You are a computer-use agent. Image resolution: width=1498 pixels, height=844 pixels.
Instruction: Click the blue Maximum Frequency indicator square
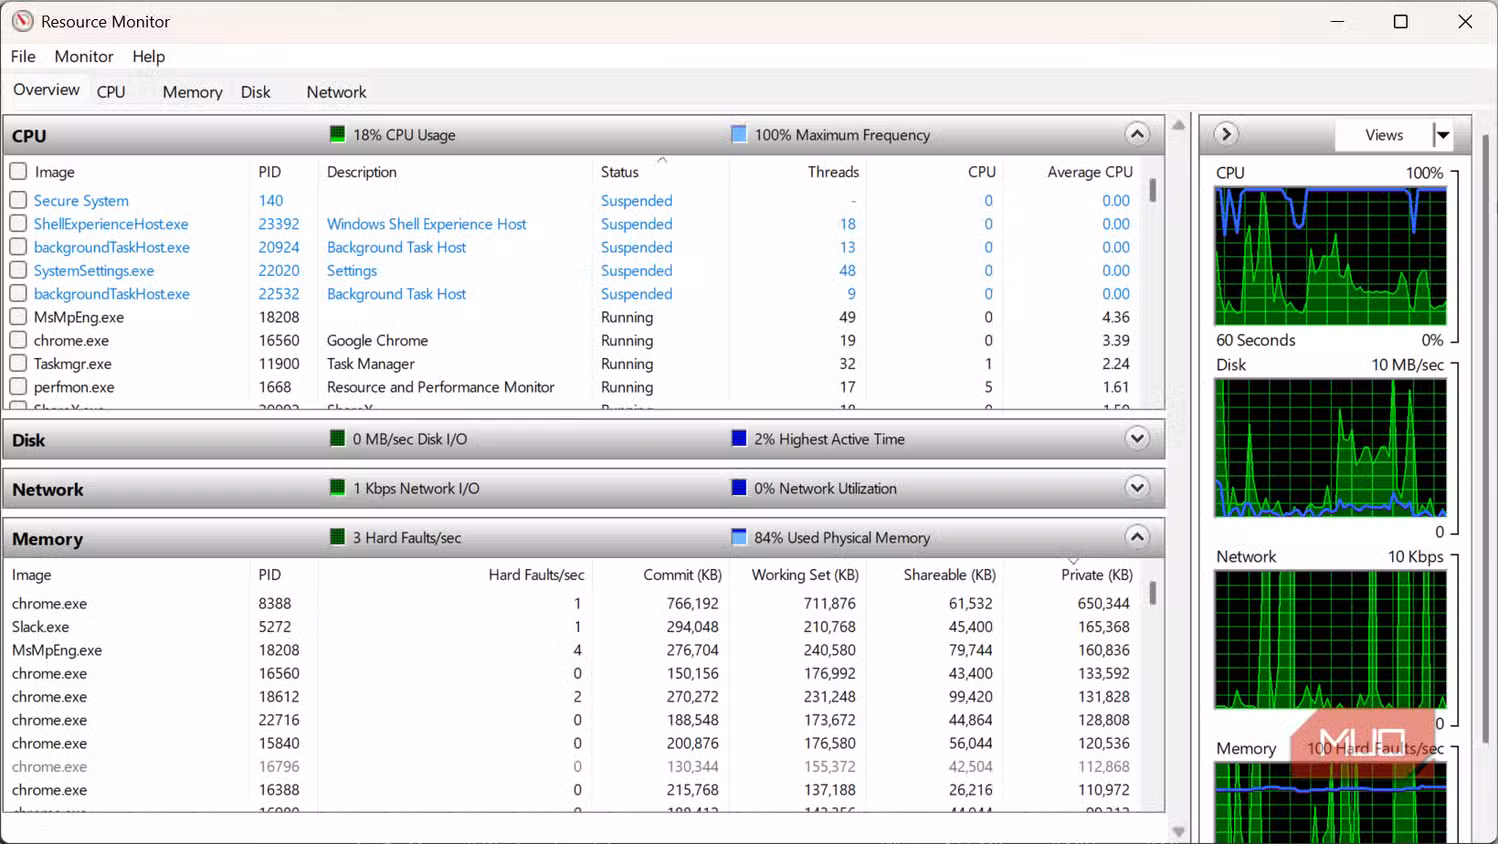point(739,134)
